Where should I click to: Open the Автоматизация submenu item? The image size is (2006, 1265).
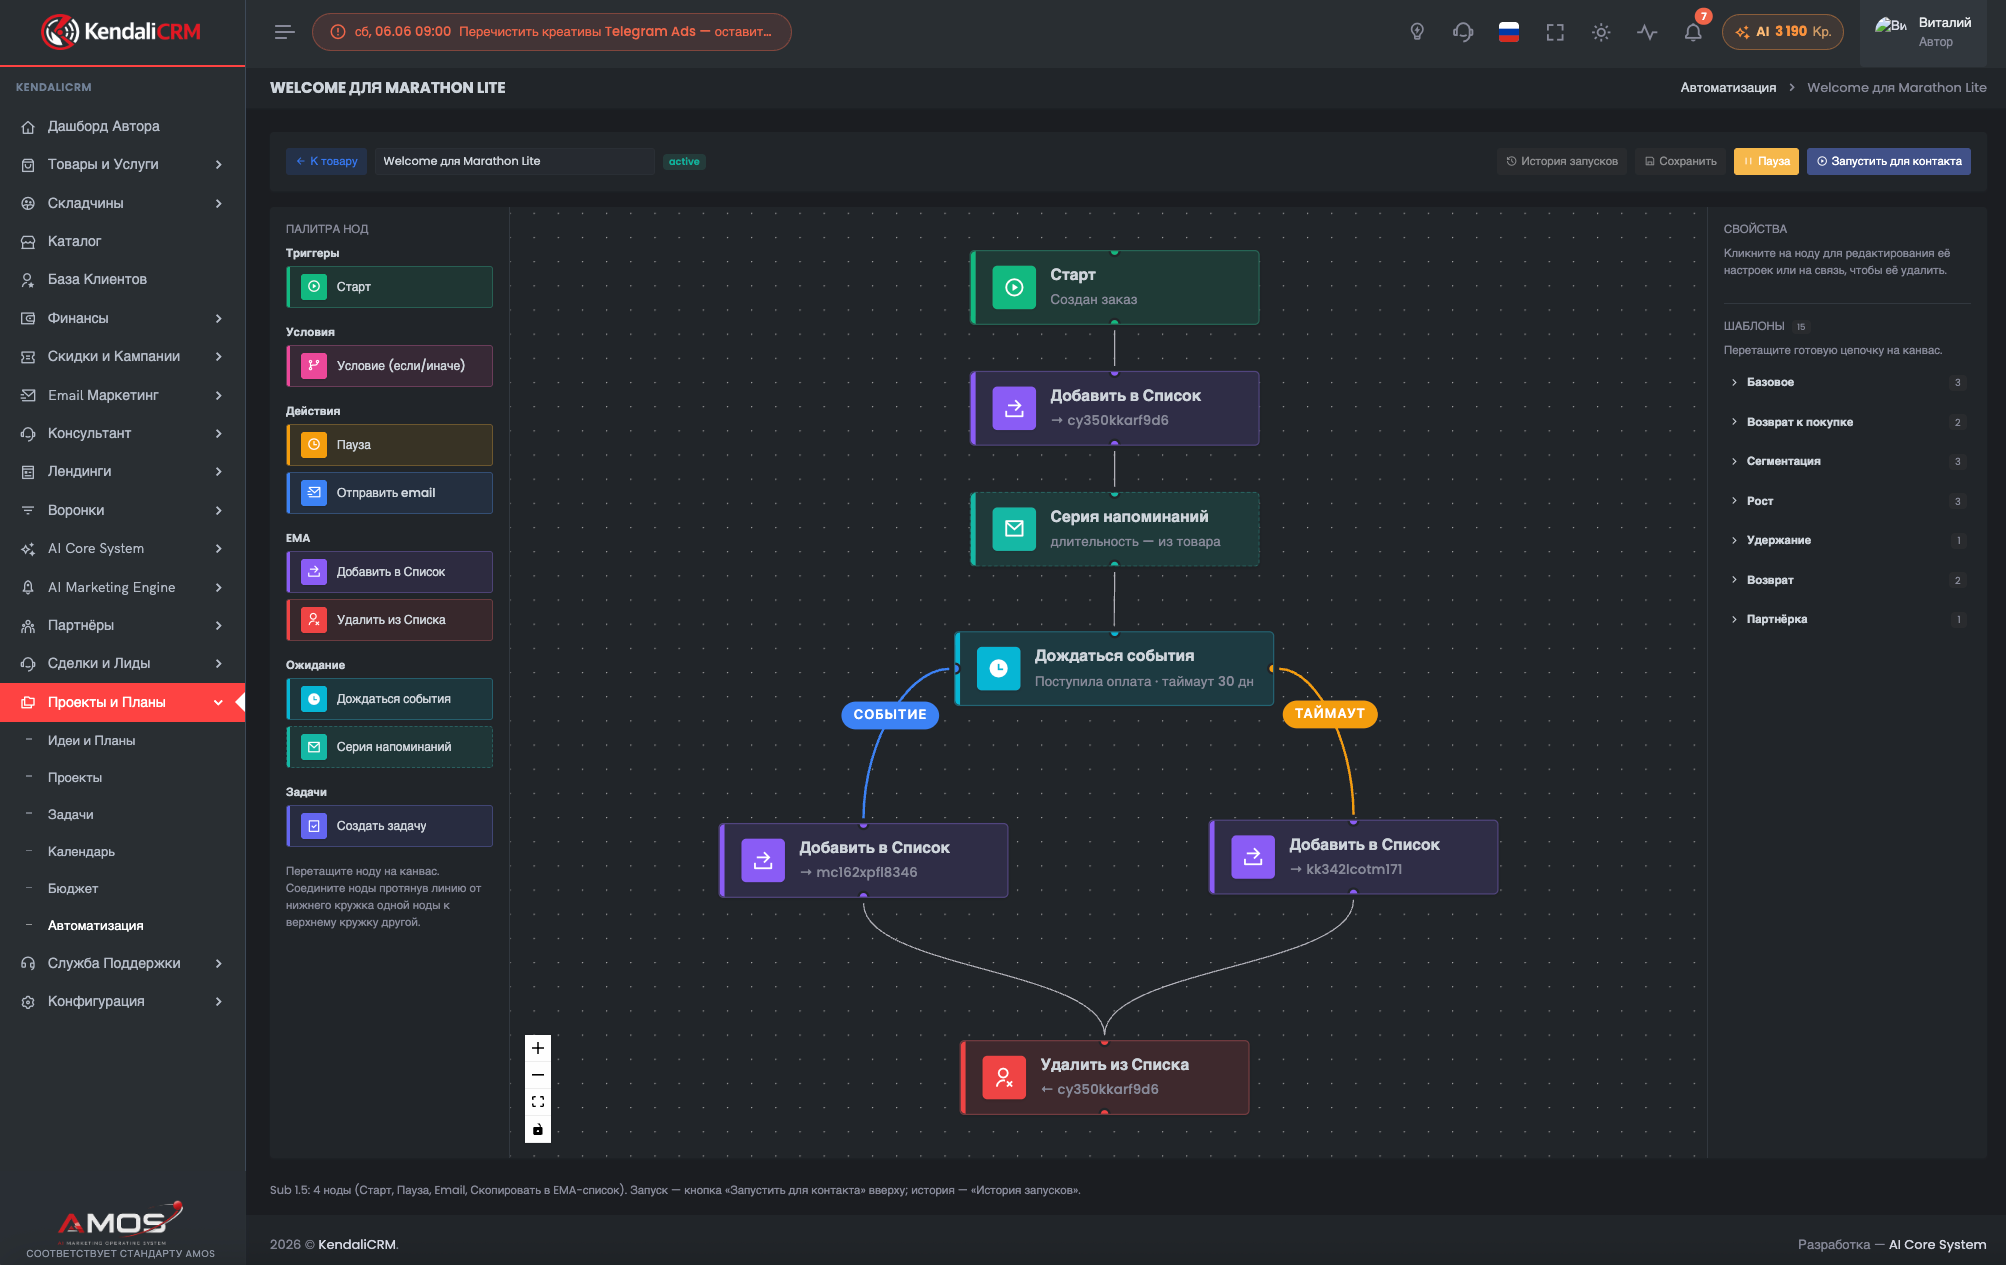pyautogui.click(x=95, y=925)
